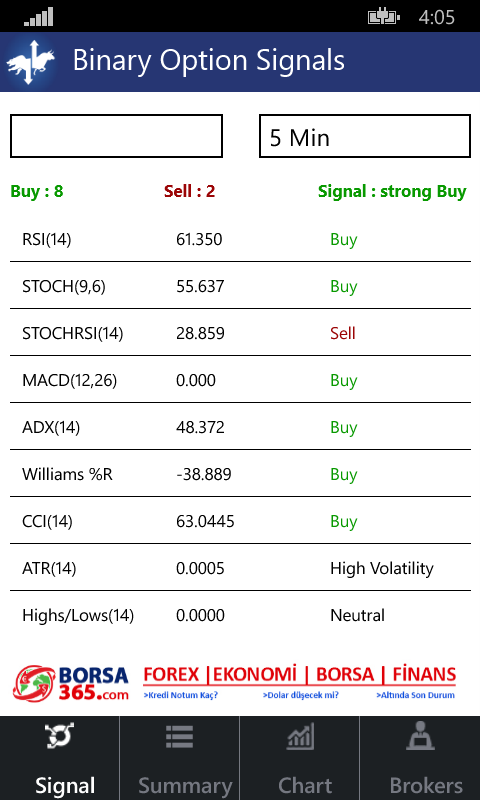Open the Brokers person icon

(420, 736)
